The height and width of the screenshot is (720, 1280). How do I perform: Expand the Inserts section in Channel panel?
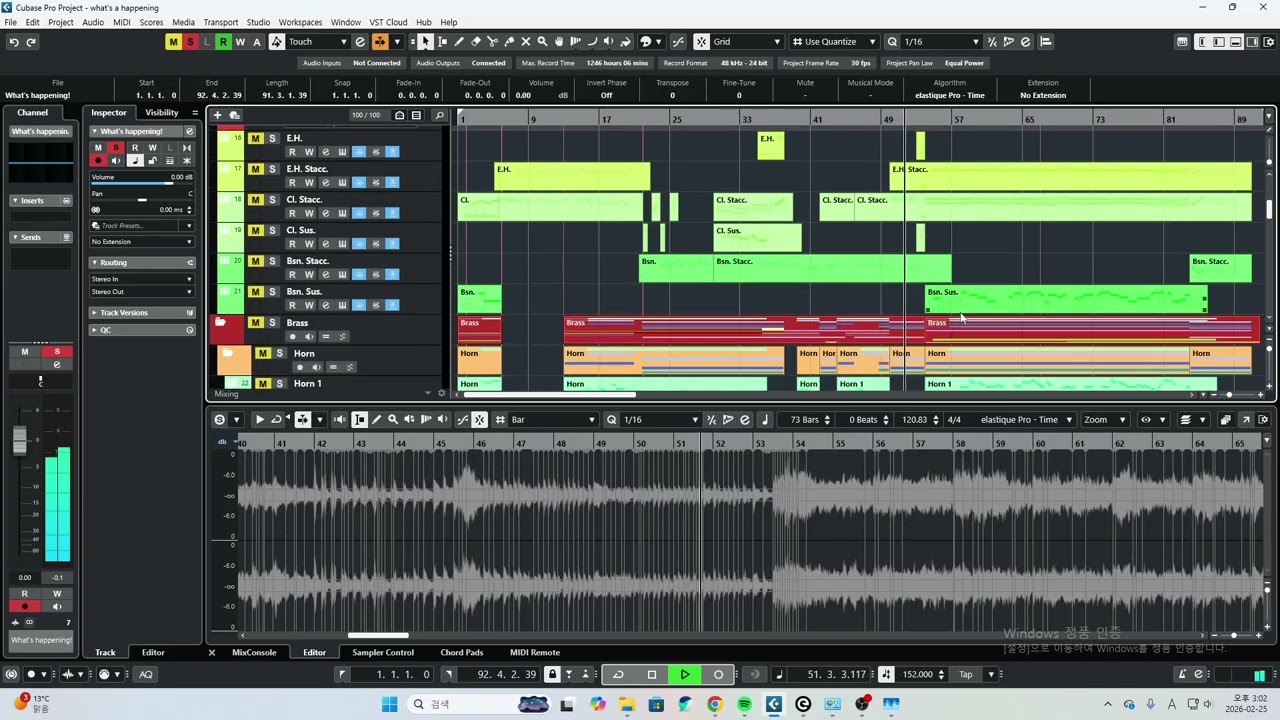(41, 201)
